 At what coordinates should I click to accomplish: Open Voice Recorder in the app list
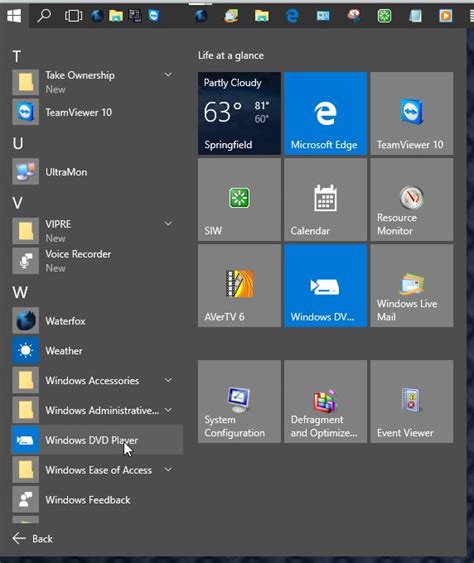click(x=97, y=261)
